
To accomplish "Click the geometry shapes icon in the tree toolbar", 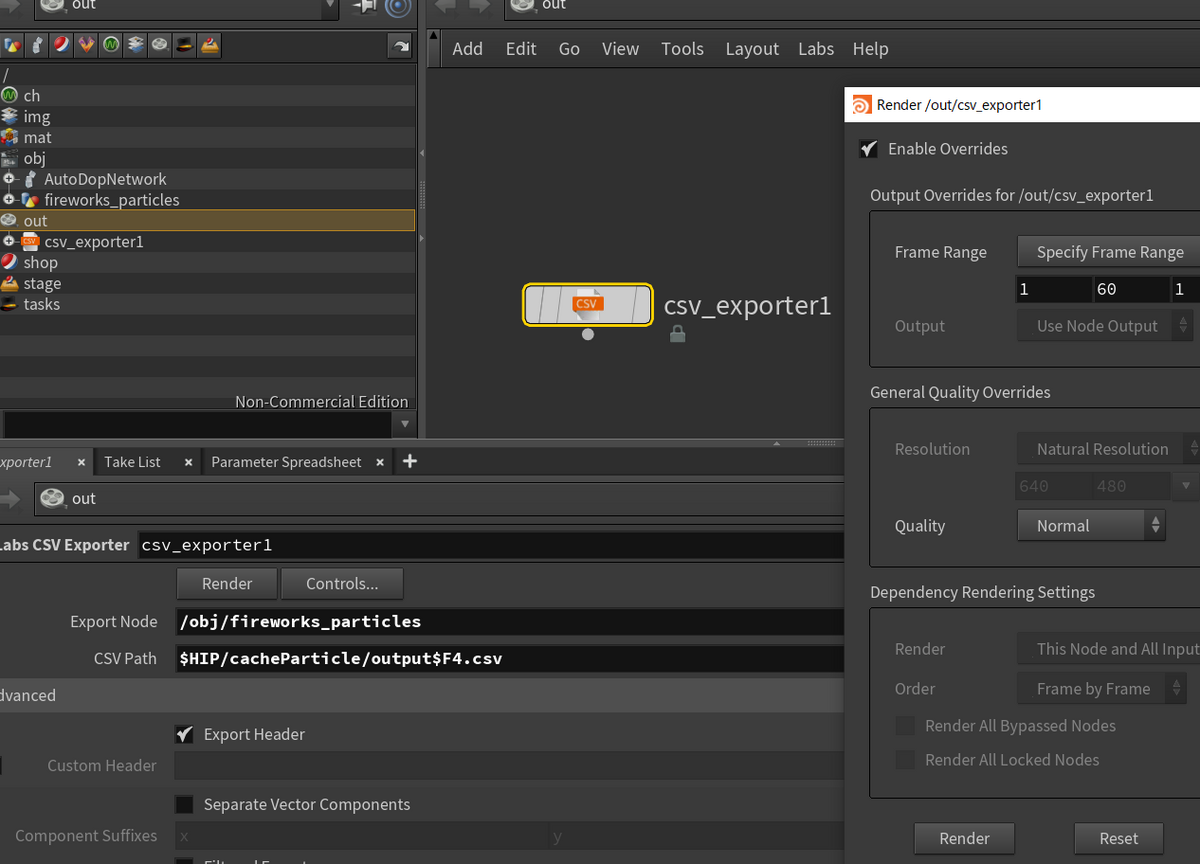I will coord(12,45).
